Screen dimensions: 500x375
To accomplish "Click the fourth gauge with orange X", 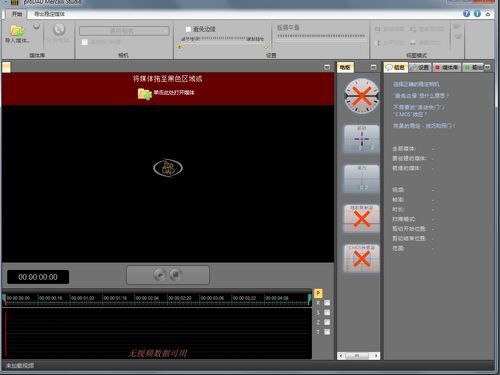I will click(x=362, y=219).
